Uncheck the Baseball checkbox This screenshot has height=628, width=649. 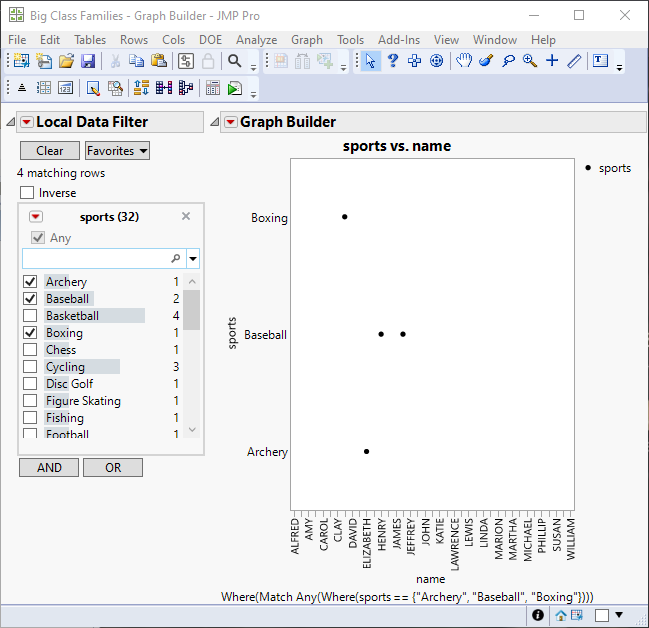tap(30, 298)
